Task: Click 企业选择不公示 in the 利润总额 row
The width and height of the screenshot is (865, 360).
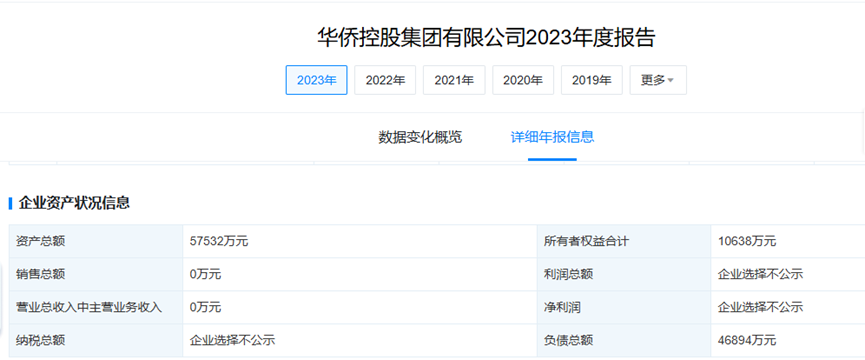Action: tap(760, 274)
